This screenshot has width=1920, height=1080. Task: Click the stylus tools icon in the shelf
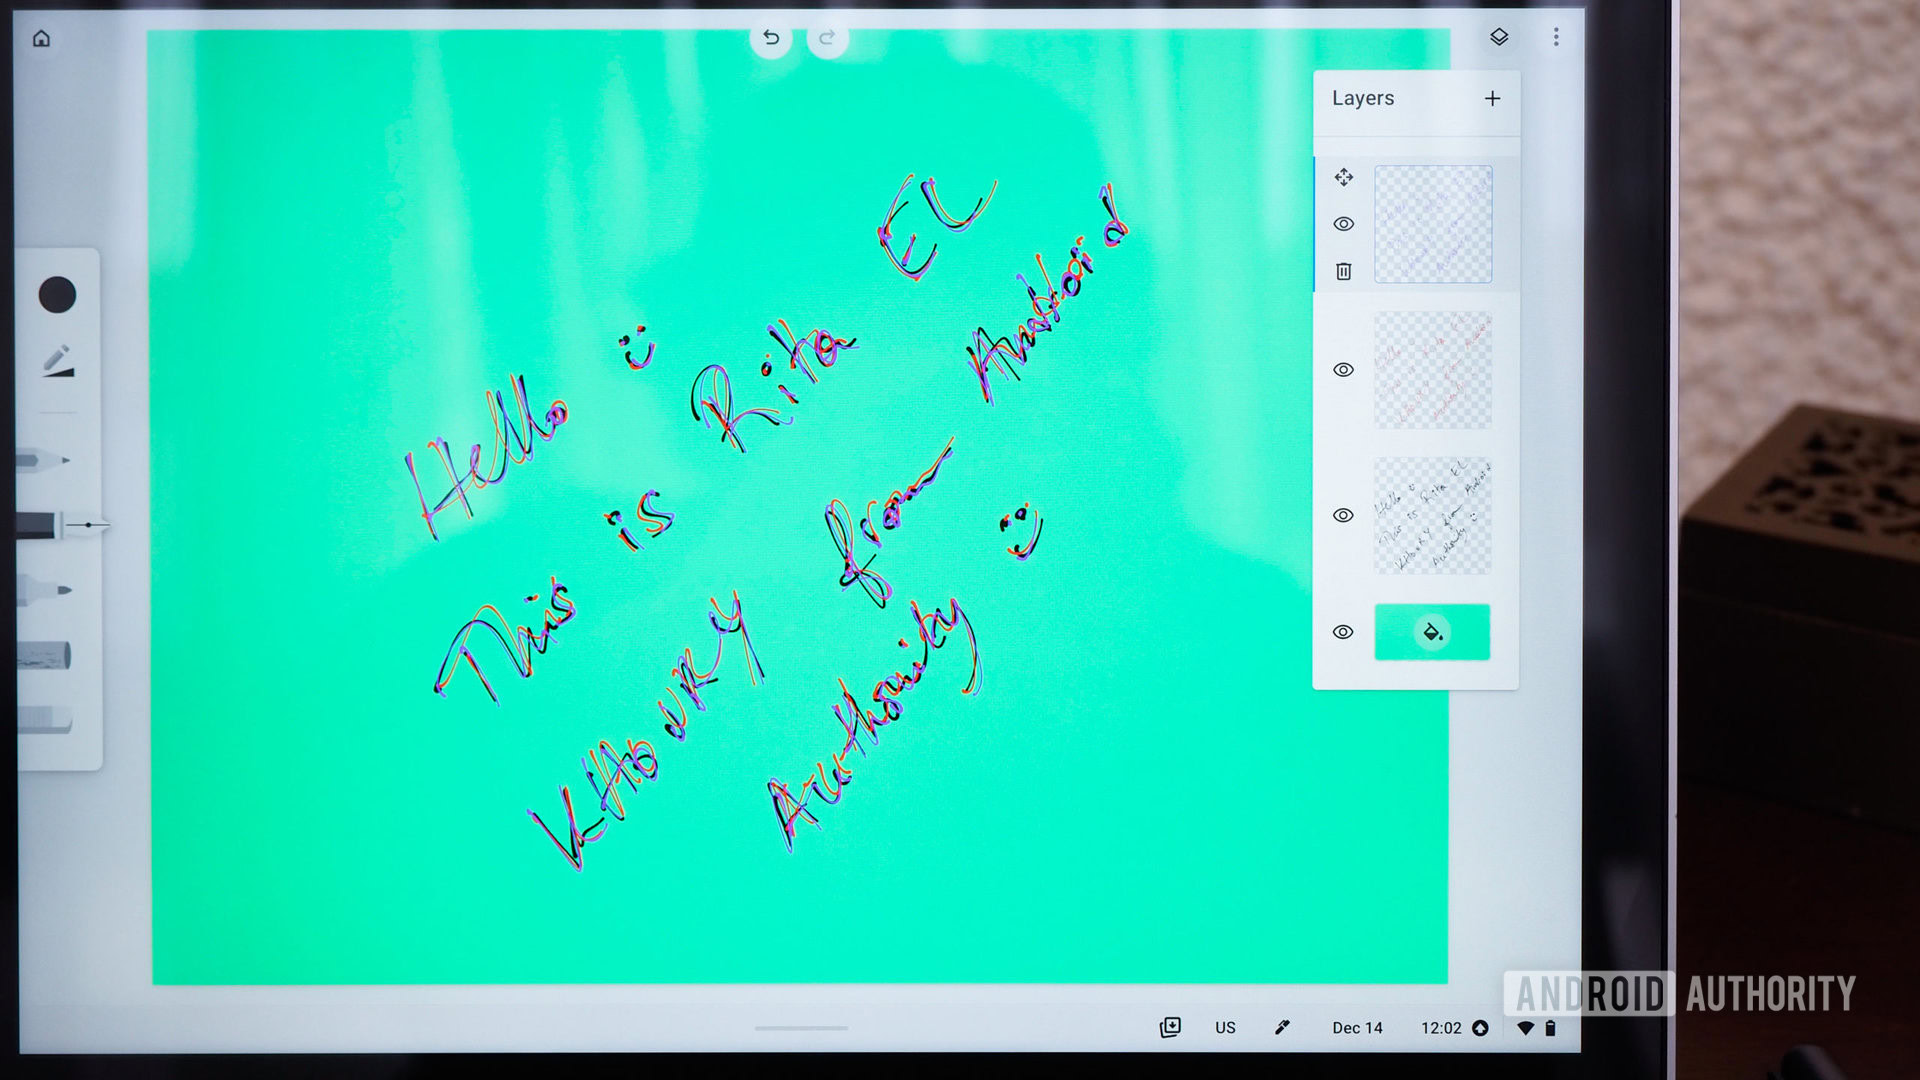pos(1282,1027)
